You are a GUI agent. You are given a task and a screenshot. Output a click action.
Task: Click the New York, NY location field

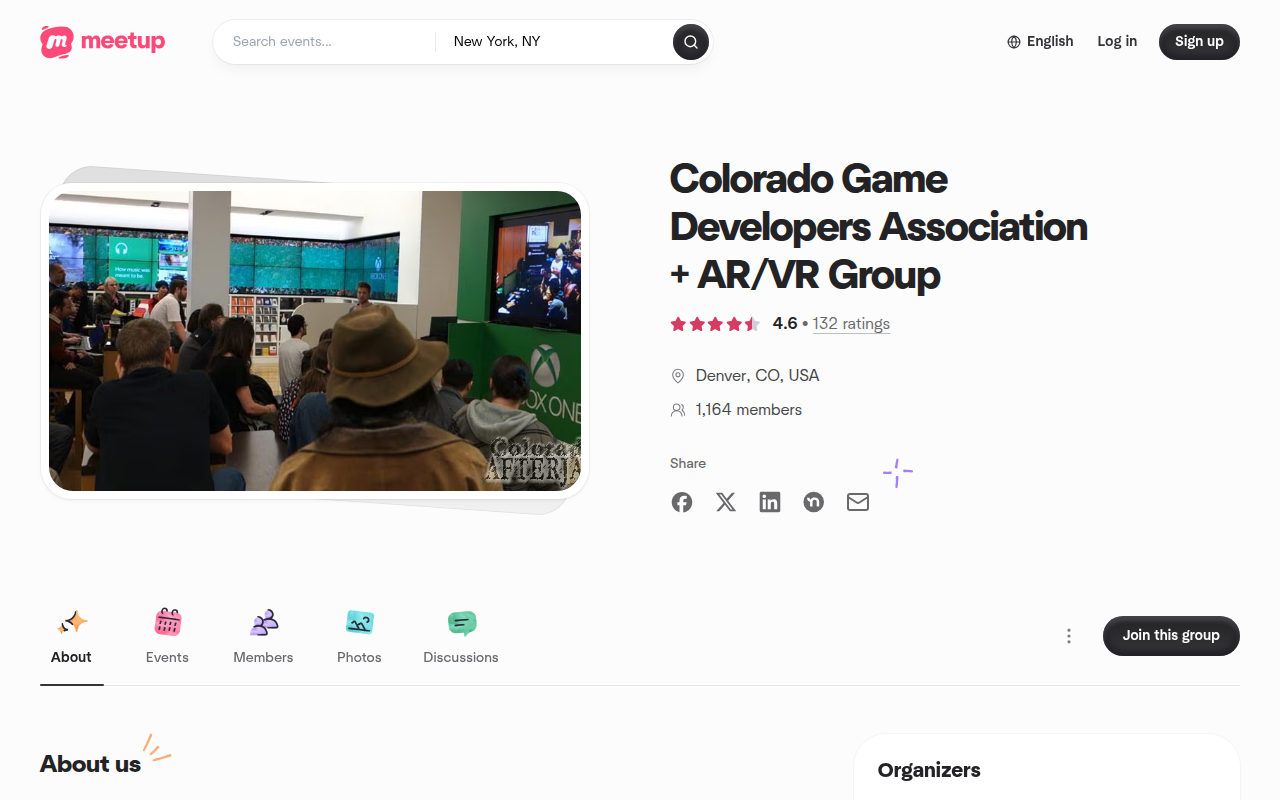point(554,42)
